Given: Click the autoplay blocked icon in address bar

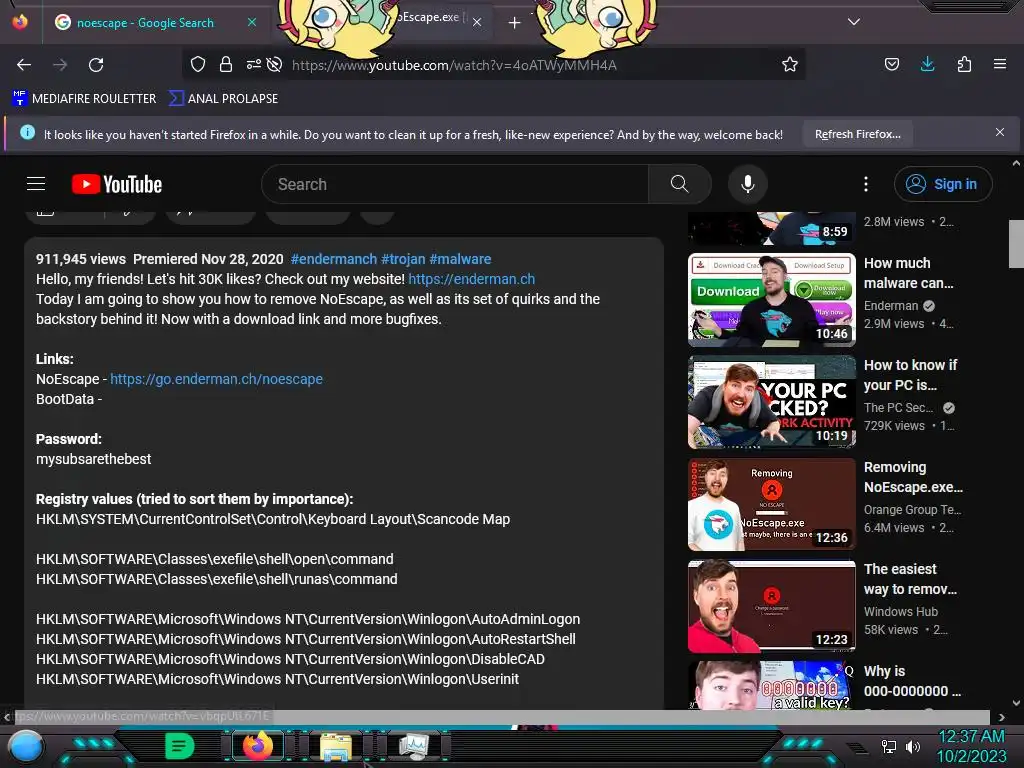Looking at the screenshot, I should pyautogui.click(x=275, y=64).
